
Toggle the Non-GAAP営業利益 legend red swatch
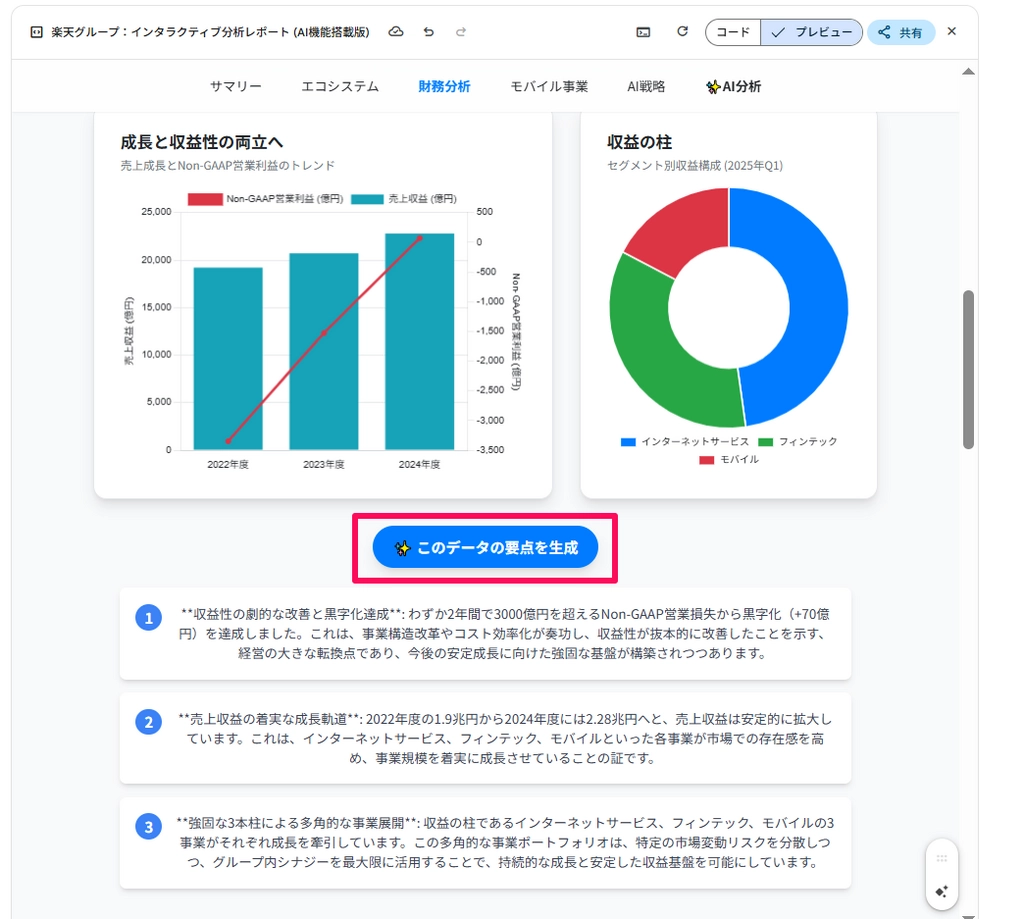pos(205,199)
